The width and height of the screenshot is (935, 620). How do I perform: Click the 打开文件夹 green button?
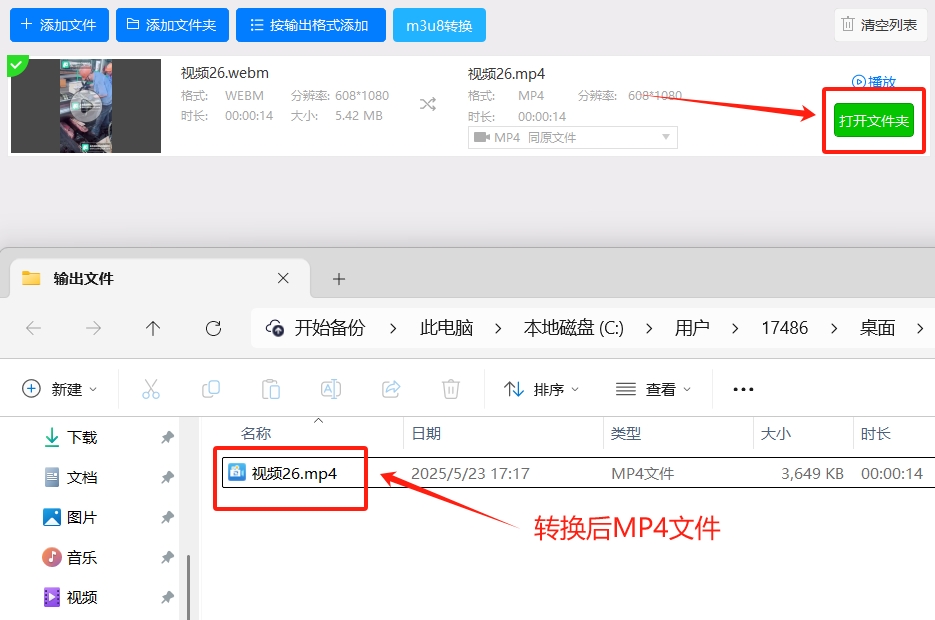tap(873, 117)
